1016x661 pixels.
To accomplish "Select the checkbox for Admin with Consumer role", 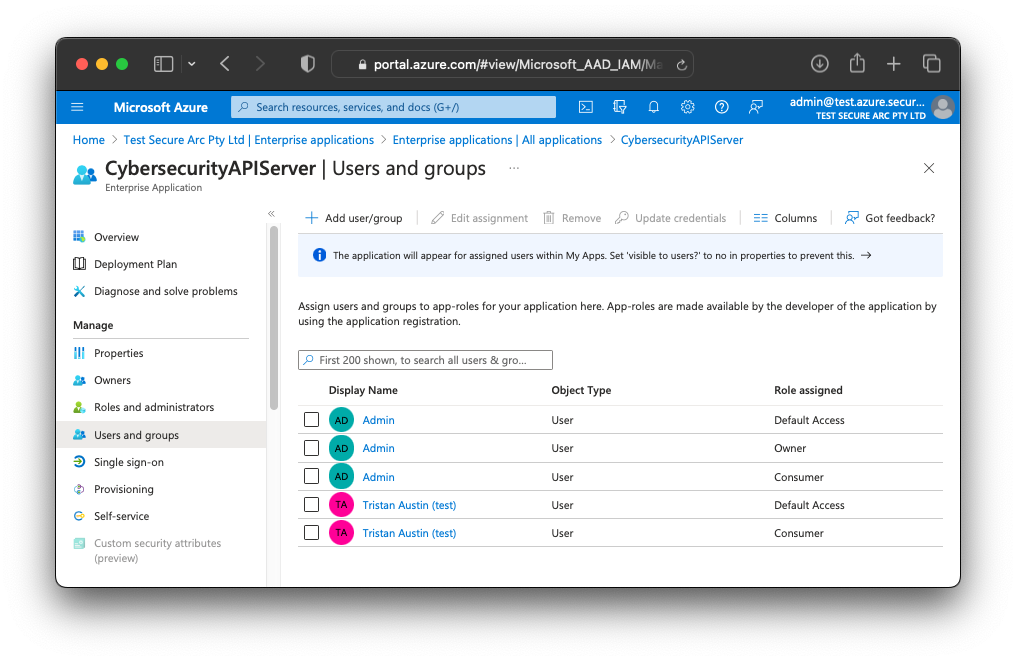I will 312,476.
